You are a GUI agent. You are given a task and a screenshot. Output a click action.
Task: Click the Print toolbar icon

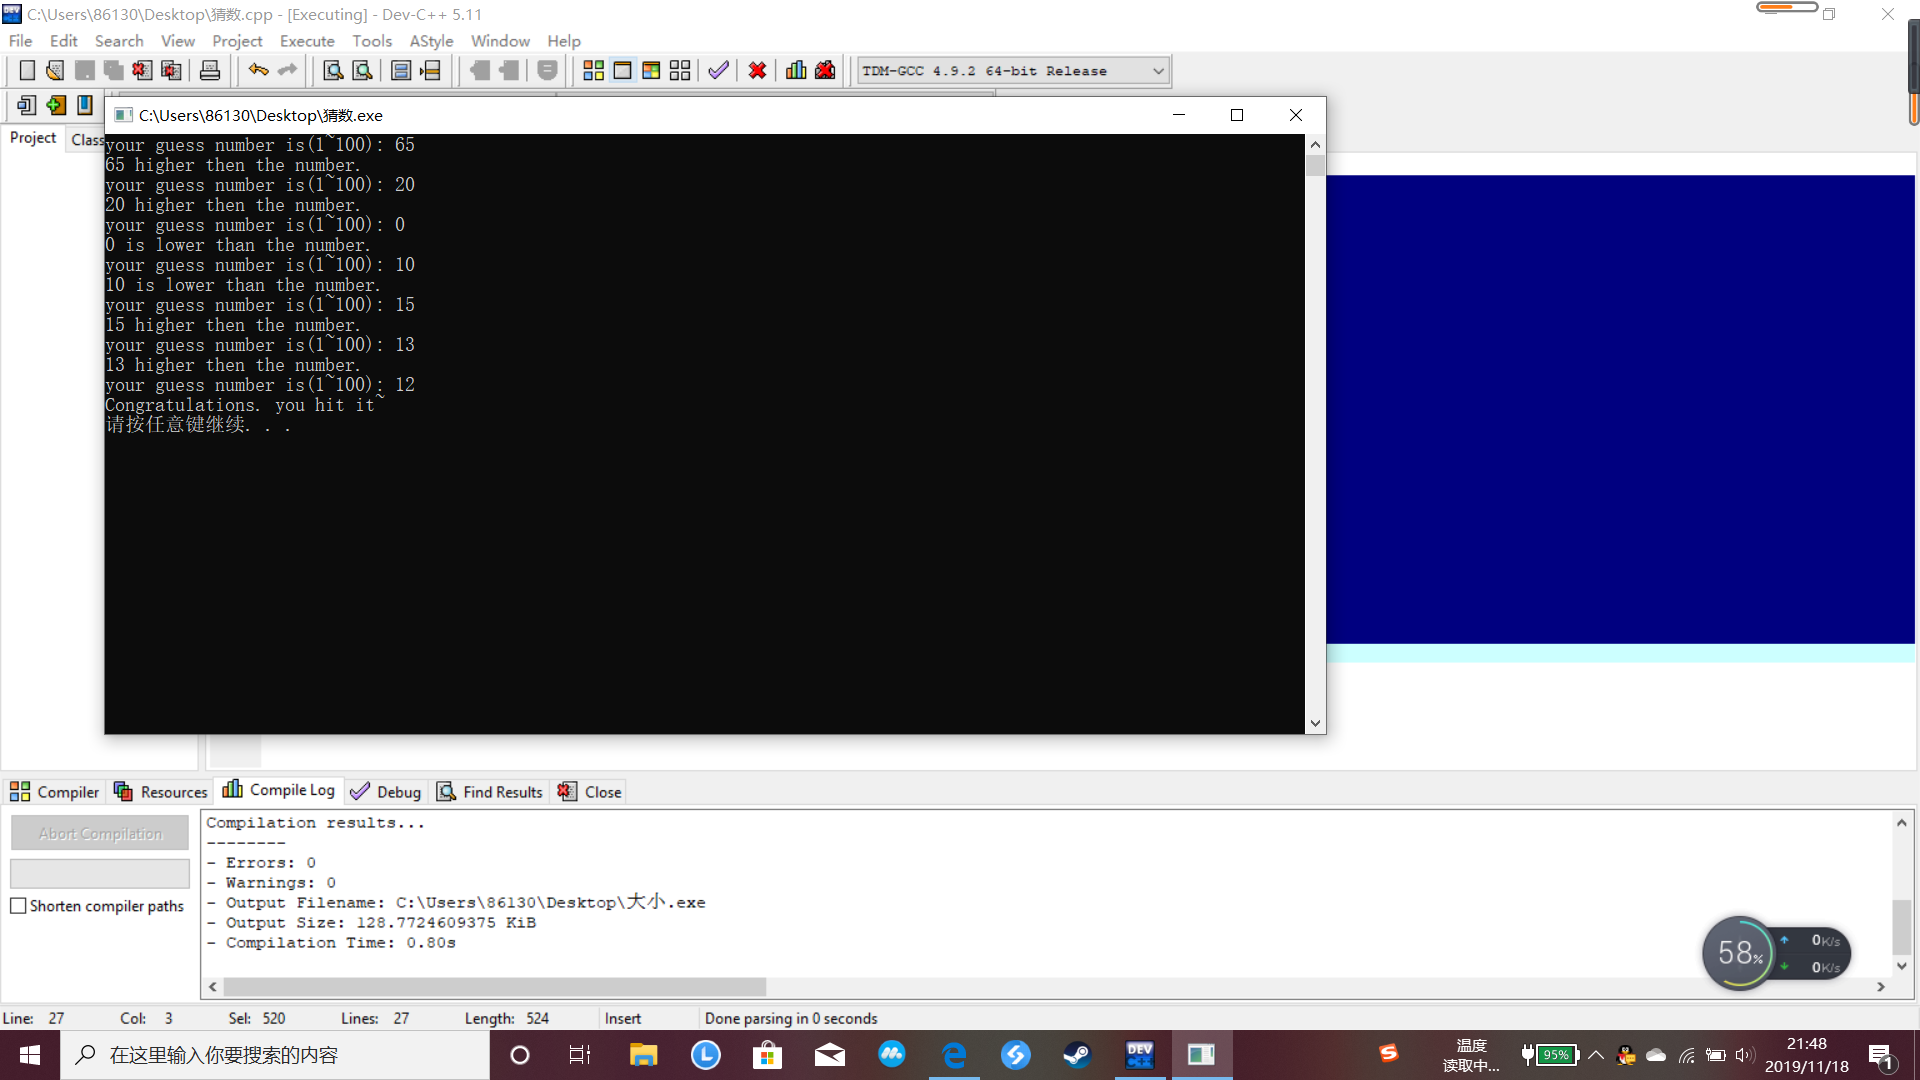point(210,70)
